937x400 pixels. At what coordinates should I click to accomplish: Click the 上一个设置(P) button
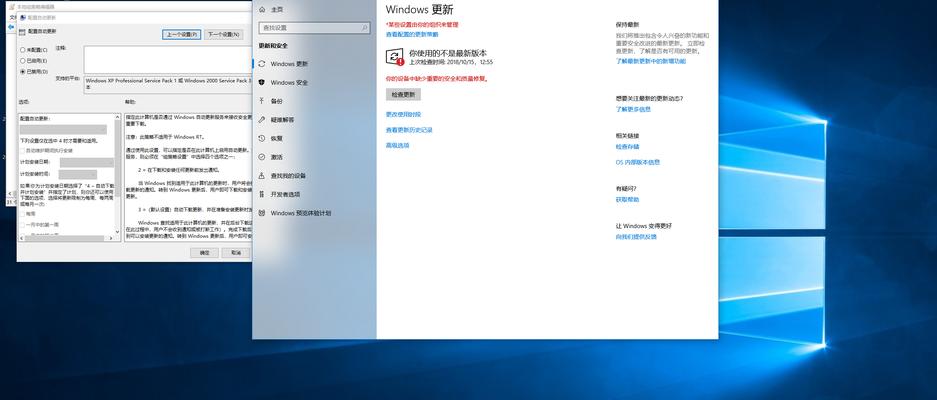(182, 35)
